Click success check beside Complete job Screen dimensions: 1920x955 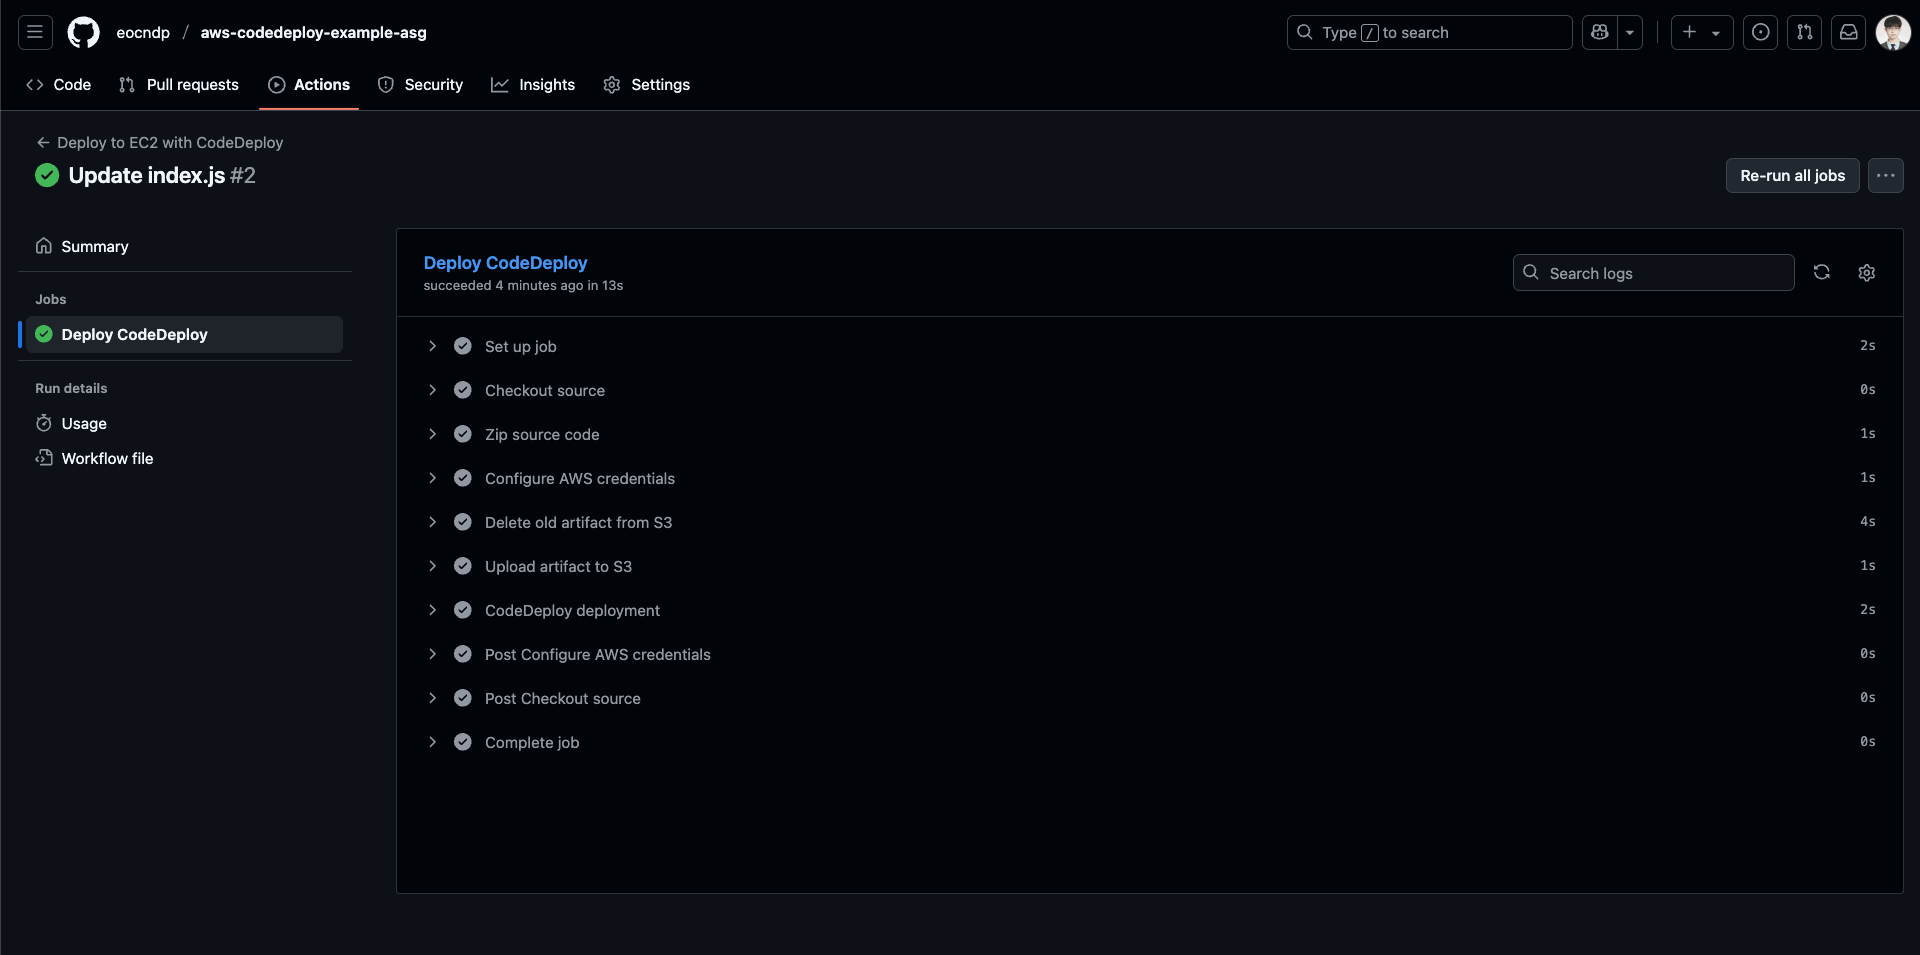click(x=463, y=742)
